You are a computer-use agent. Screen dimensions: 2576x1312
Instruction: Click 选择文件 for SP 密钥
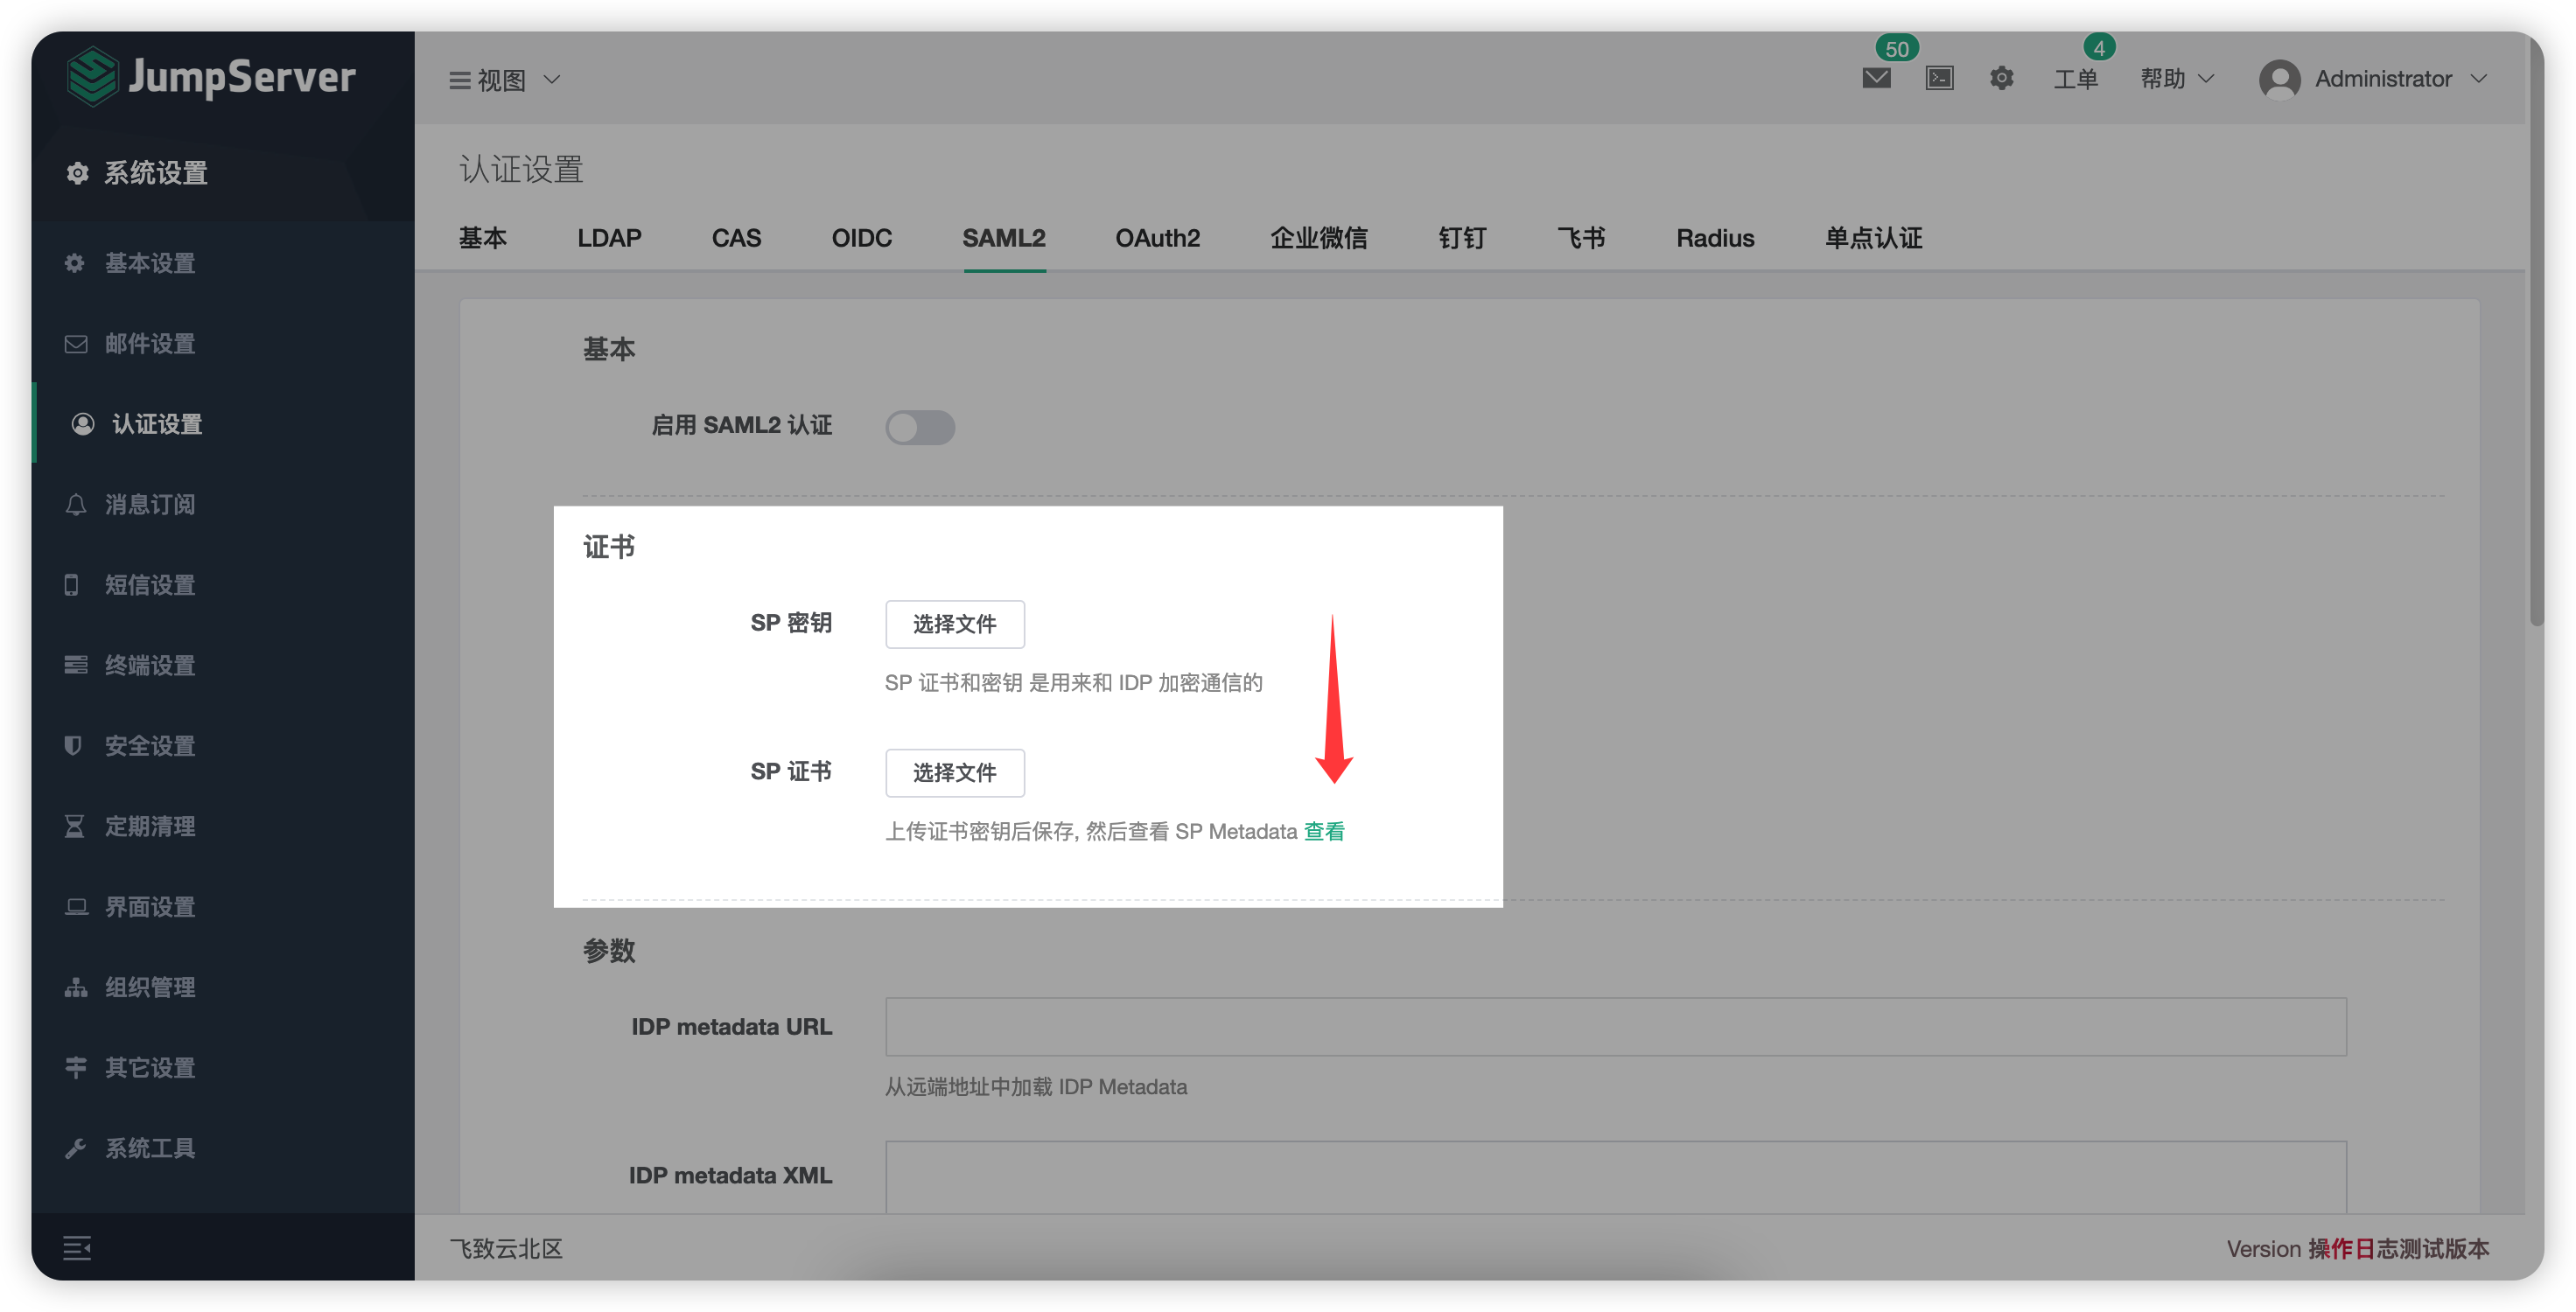[x=954, y=623]
